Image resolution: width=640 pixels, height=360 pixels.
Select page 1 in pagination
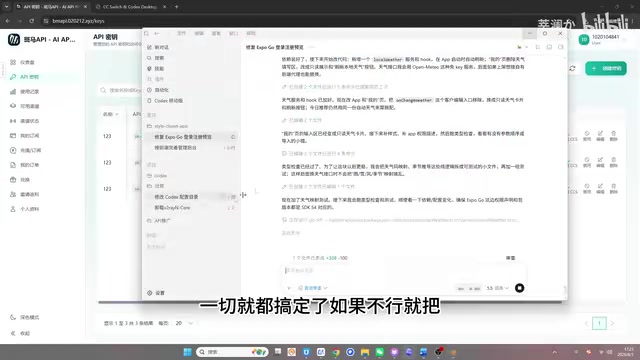[599, 323]
